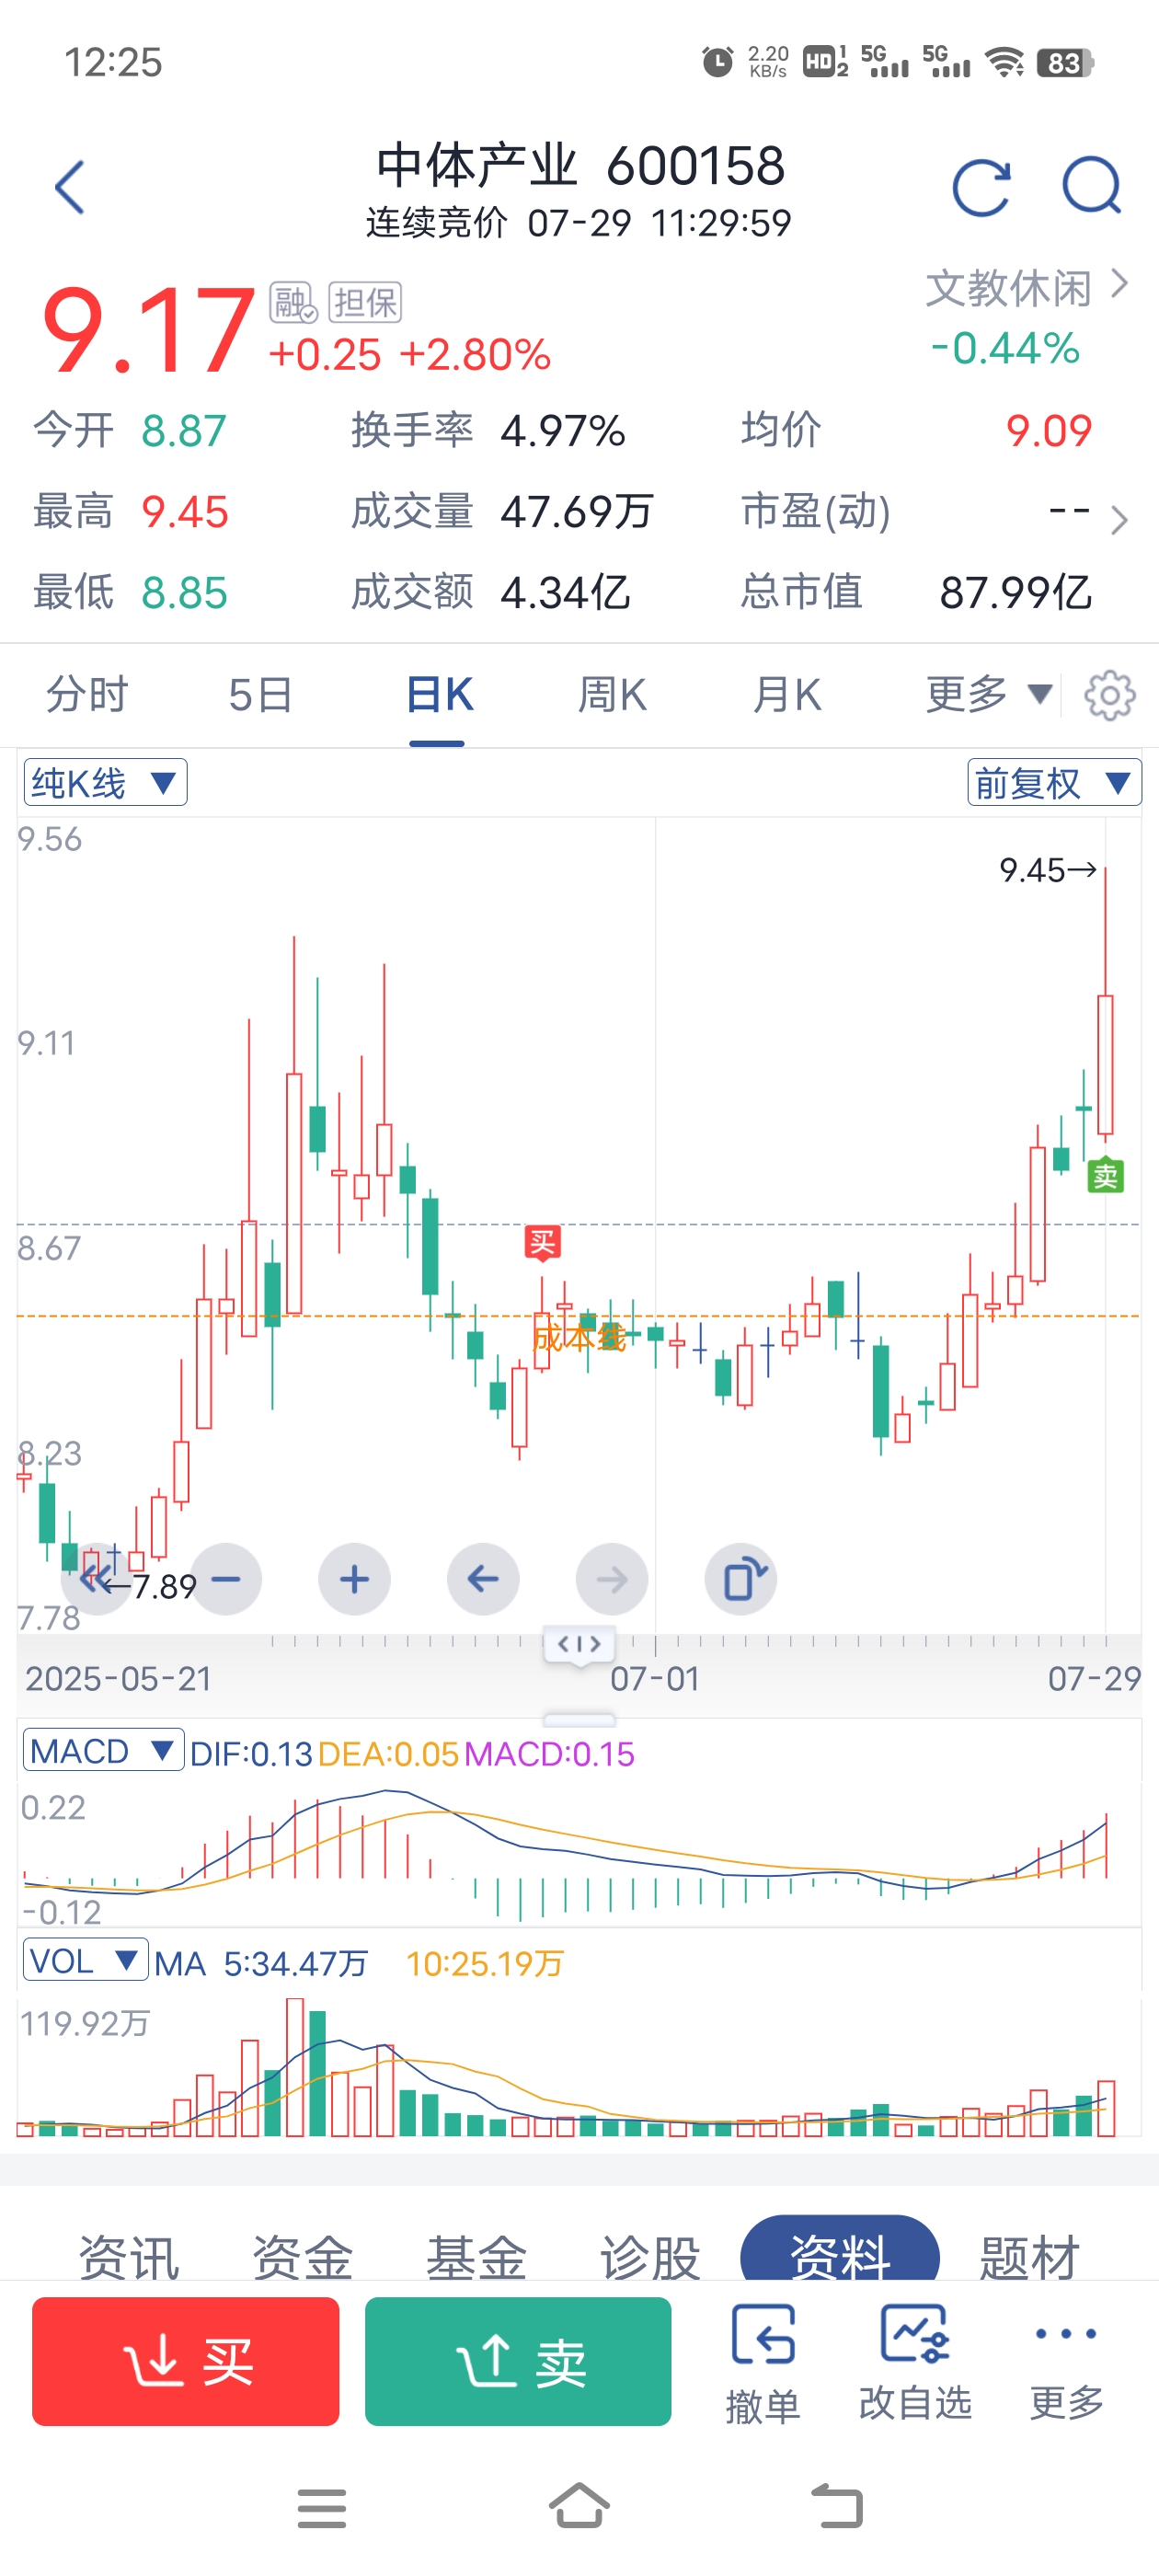Image resolution: width=1159 pixels, height=2576 pixels.
Task: Open chart settings gear icon
Action: (1110, 695)
